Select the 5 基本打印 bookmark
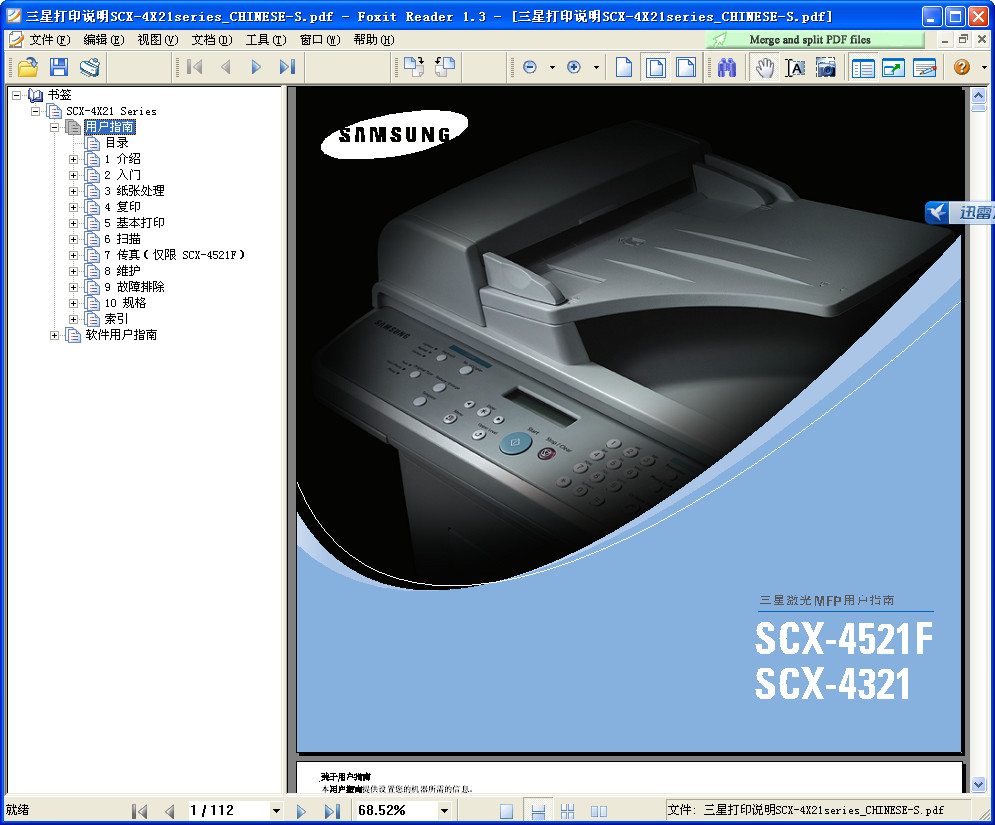The width and height of the screenshot is (995, 825). [x=134, y=223]
